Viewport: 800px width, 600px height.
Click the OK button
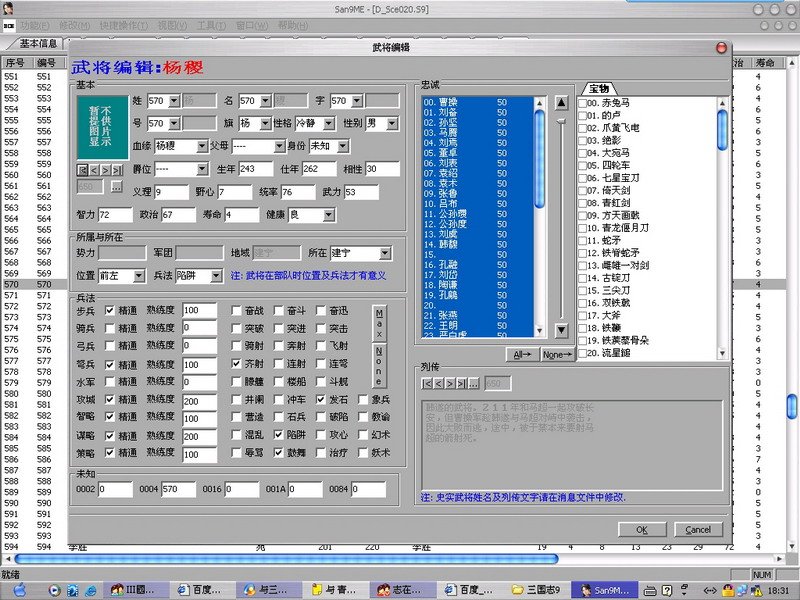pos(642,529)
